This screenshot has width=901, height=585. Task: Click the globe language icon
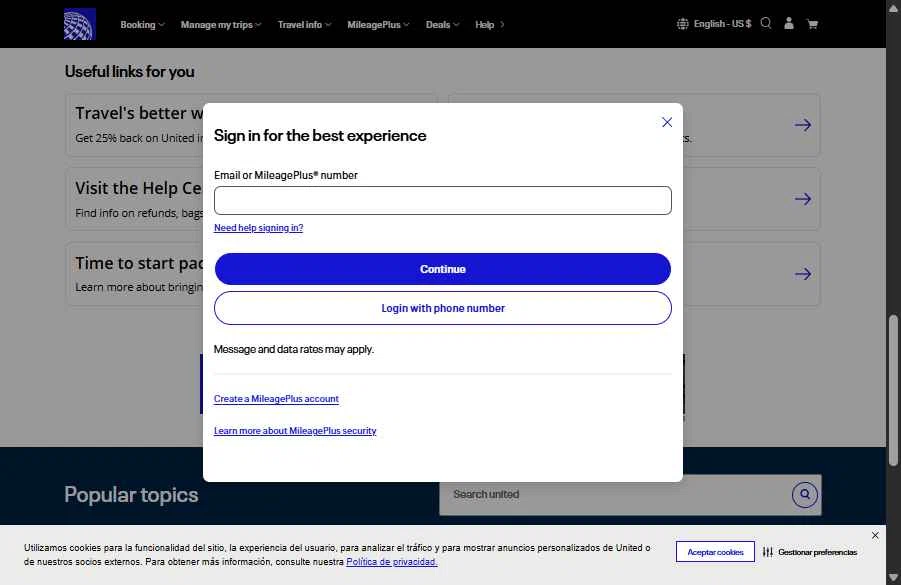click(x=683, y=24)
